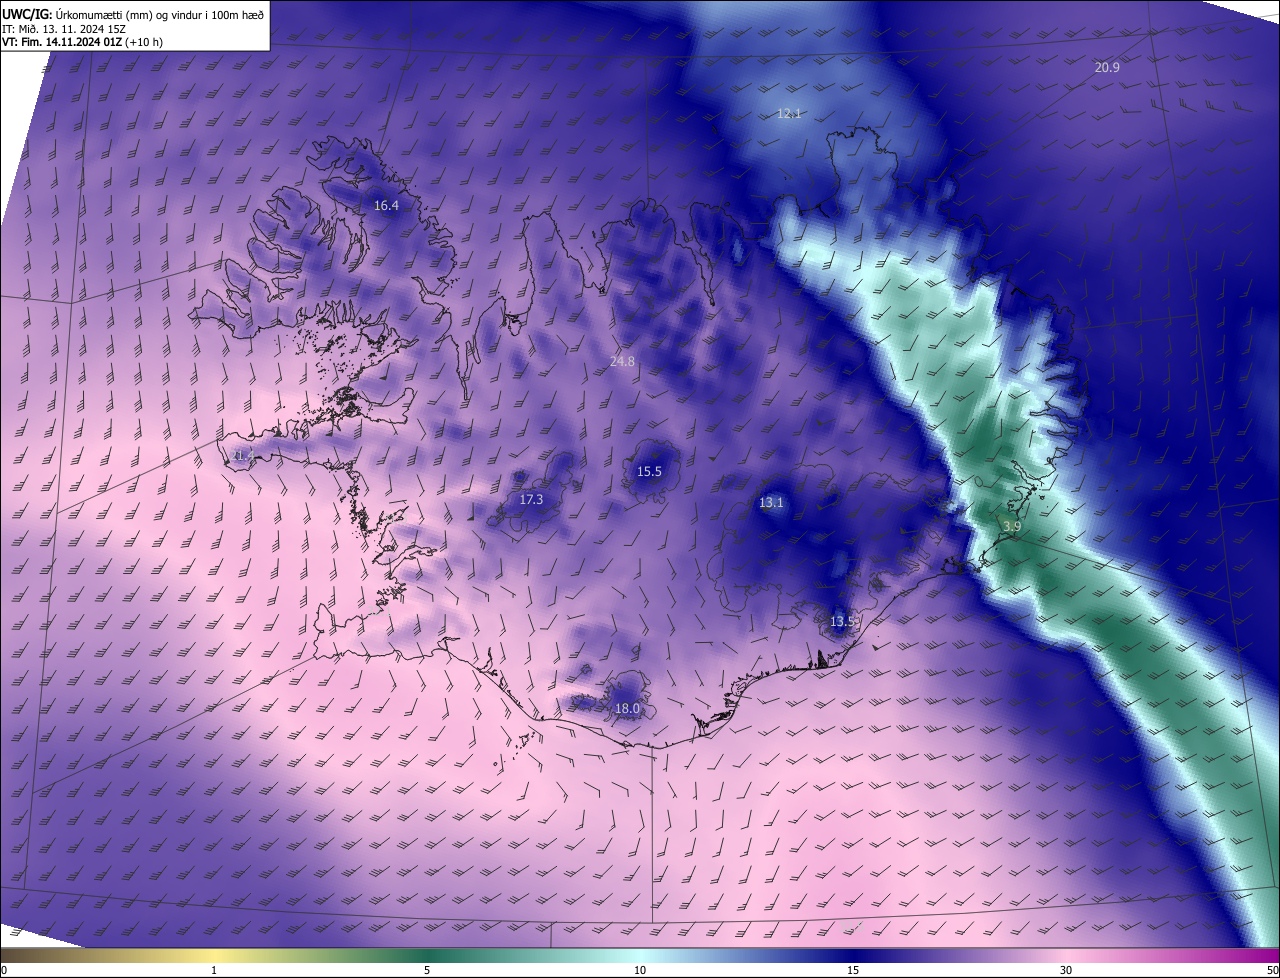Click the color scale tick labeled 15
1280x978 pixels.
point(853,970)
